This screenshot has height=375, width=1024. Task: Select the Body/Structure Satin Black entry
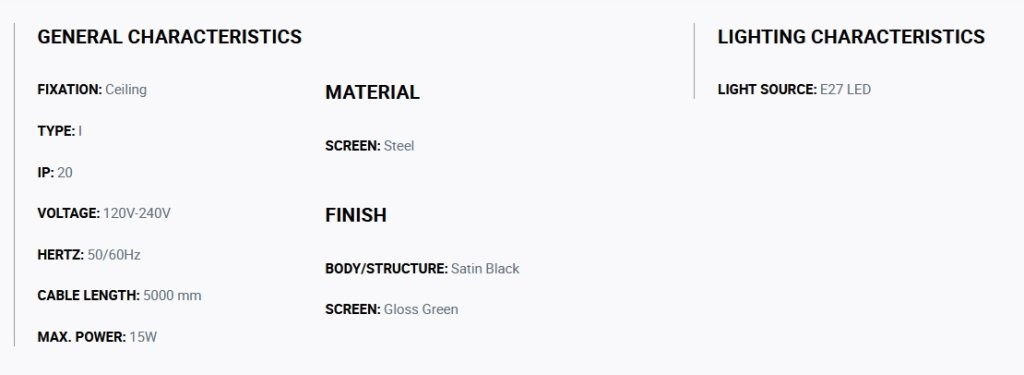click(x=423, y=269)
